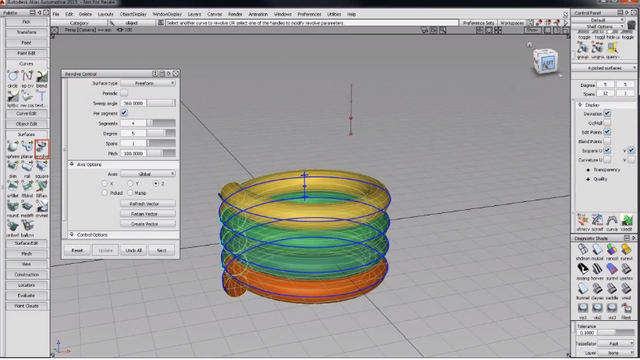Click the view cube in viewport
Screen dimensions: 640x360
(546, 62)
